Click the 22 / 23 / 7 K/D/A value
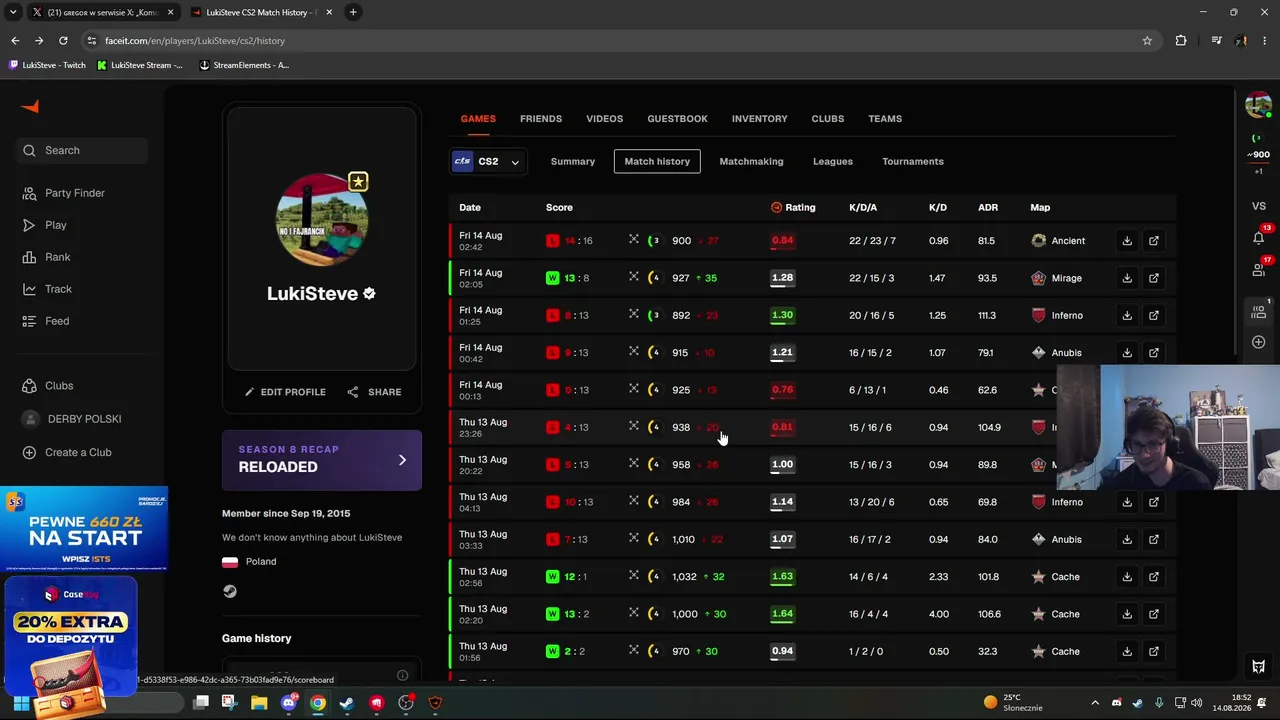Screen dimensions: 1280x720 872,241
